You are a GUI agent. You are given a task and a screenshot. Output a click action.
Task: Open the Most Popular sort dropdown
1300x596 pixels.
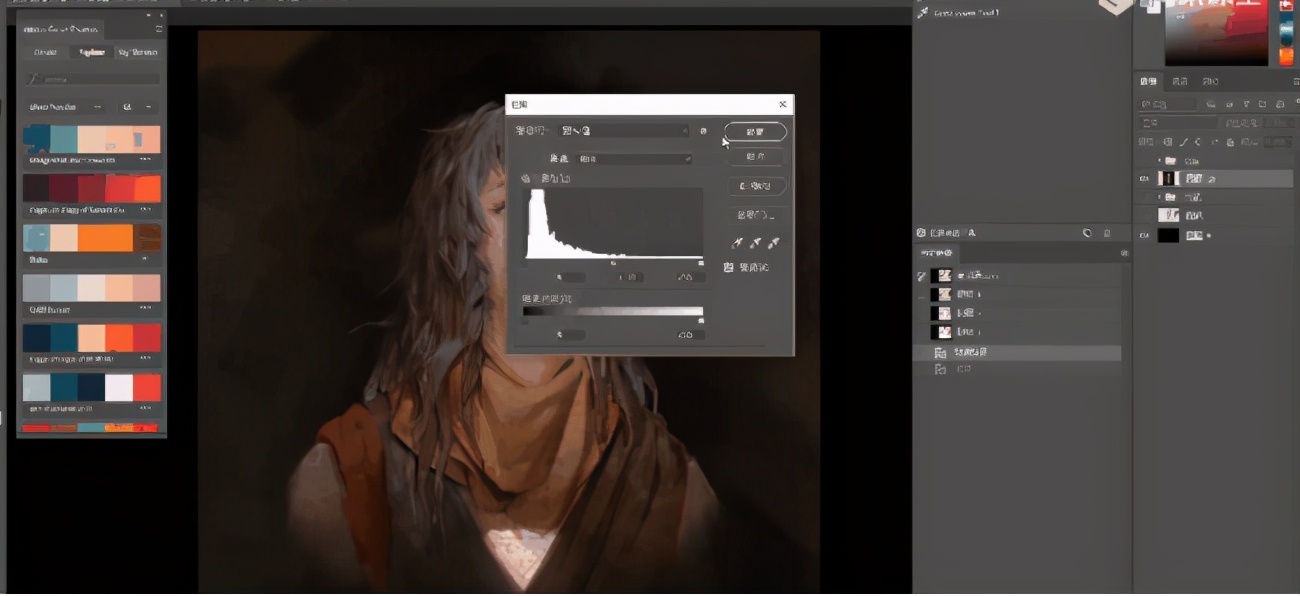pos(66,106)
